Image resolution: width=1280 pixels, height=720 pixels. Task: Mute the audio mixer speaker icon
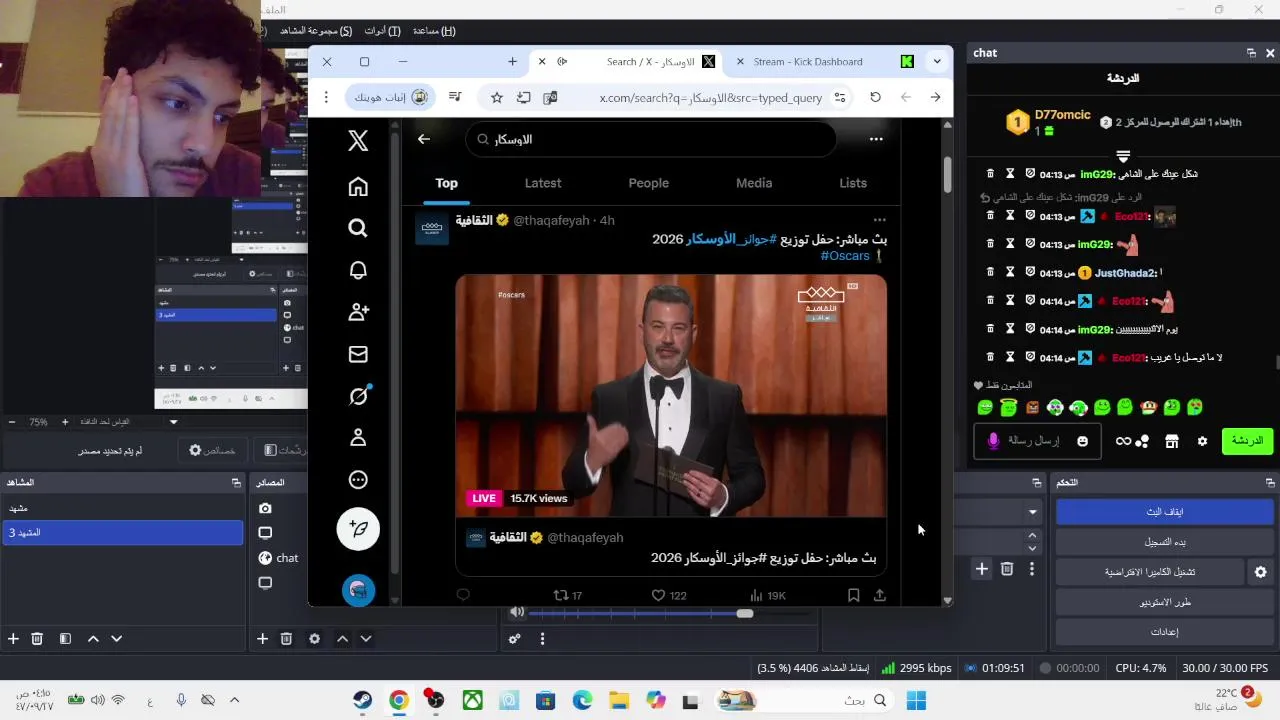(516, 612)
